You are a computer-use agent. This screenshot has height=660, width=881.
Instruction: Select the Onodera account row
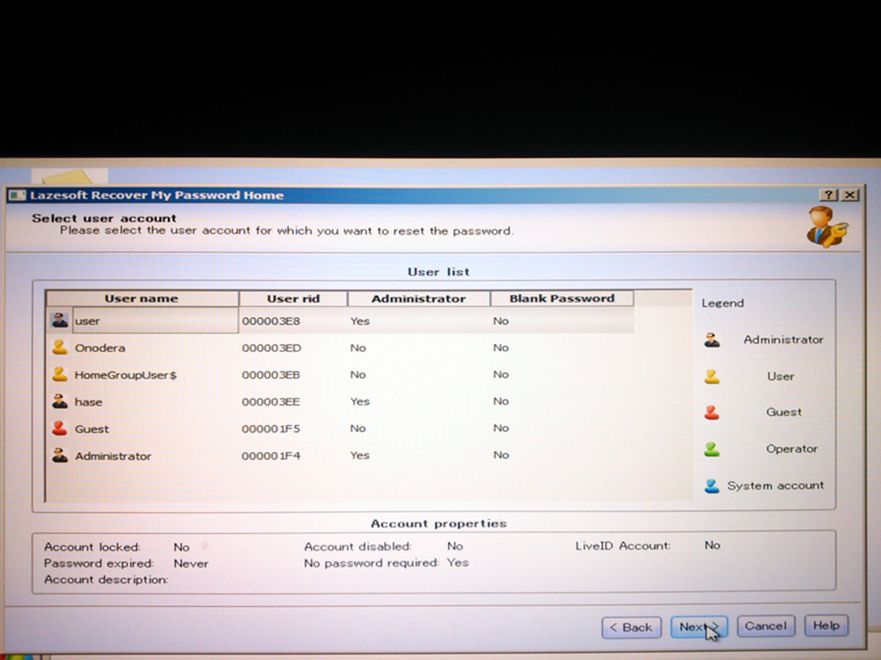tap(340, 348)
